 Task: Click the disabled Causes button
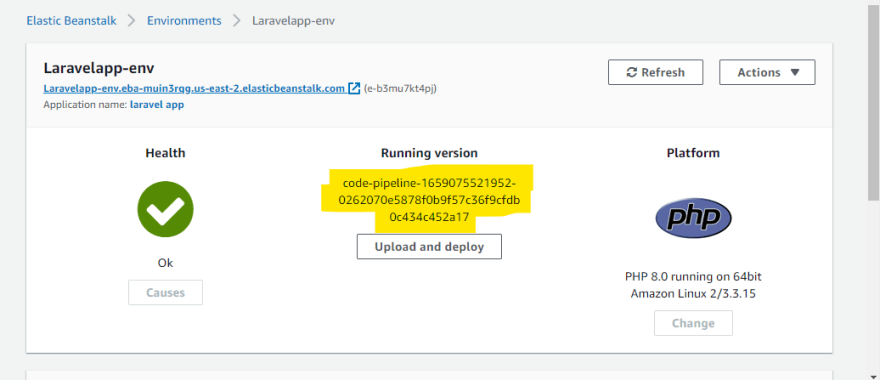(x=166, y=292)
